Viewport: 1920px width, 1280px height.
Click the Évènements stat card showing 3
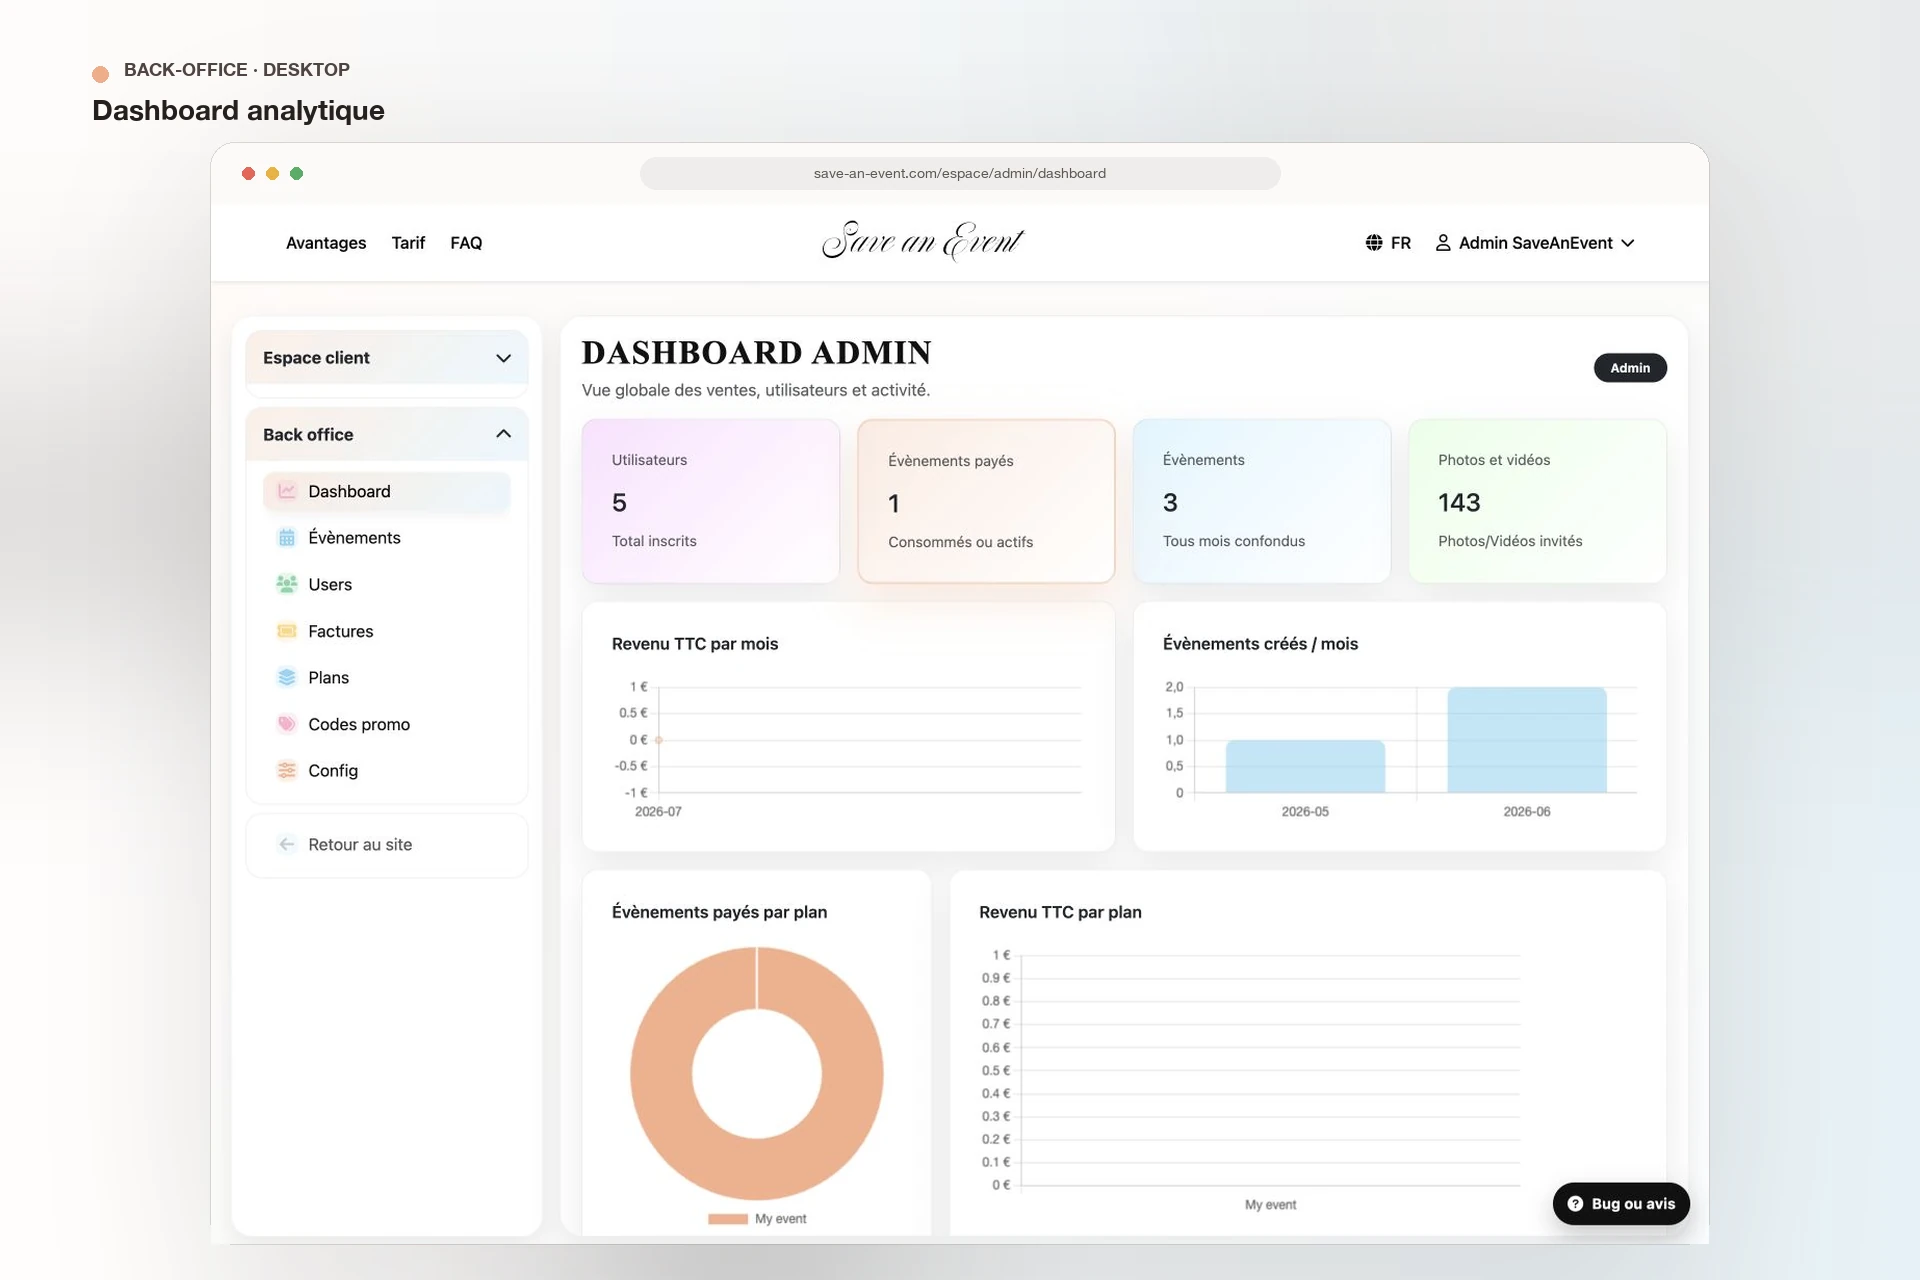click(x=1262, y=501)
